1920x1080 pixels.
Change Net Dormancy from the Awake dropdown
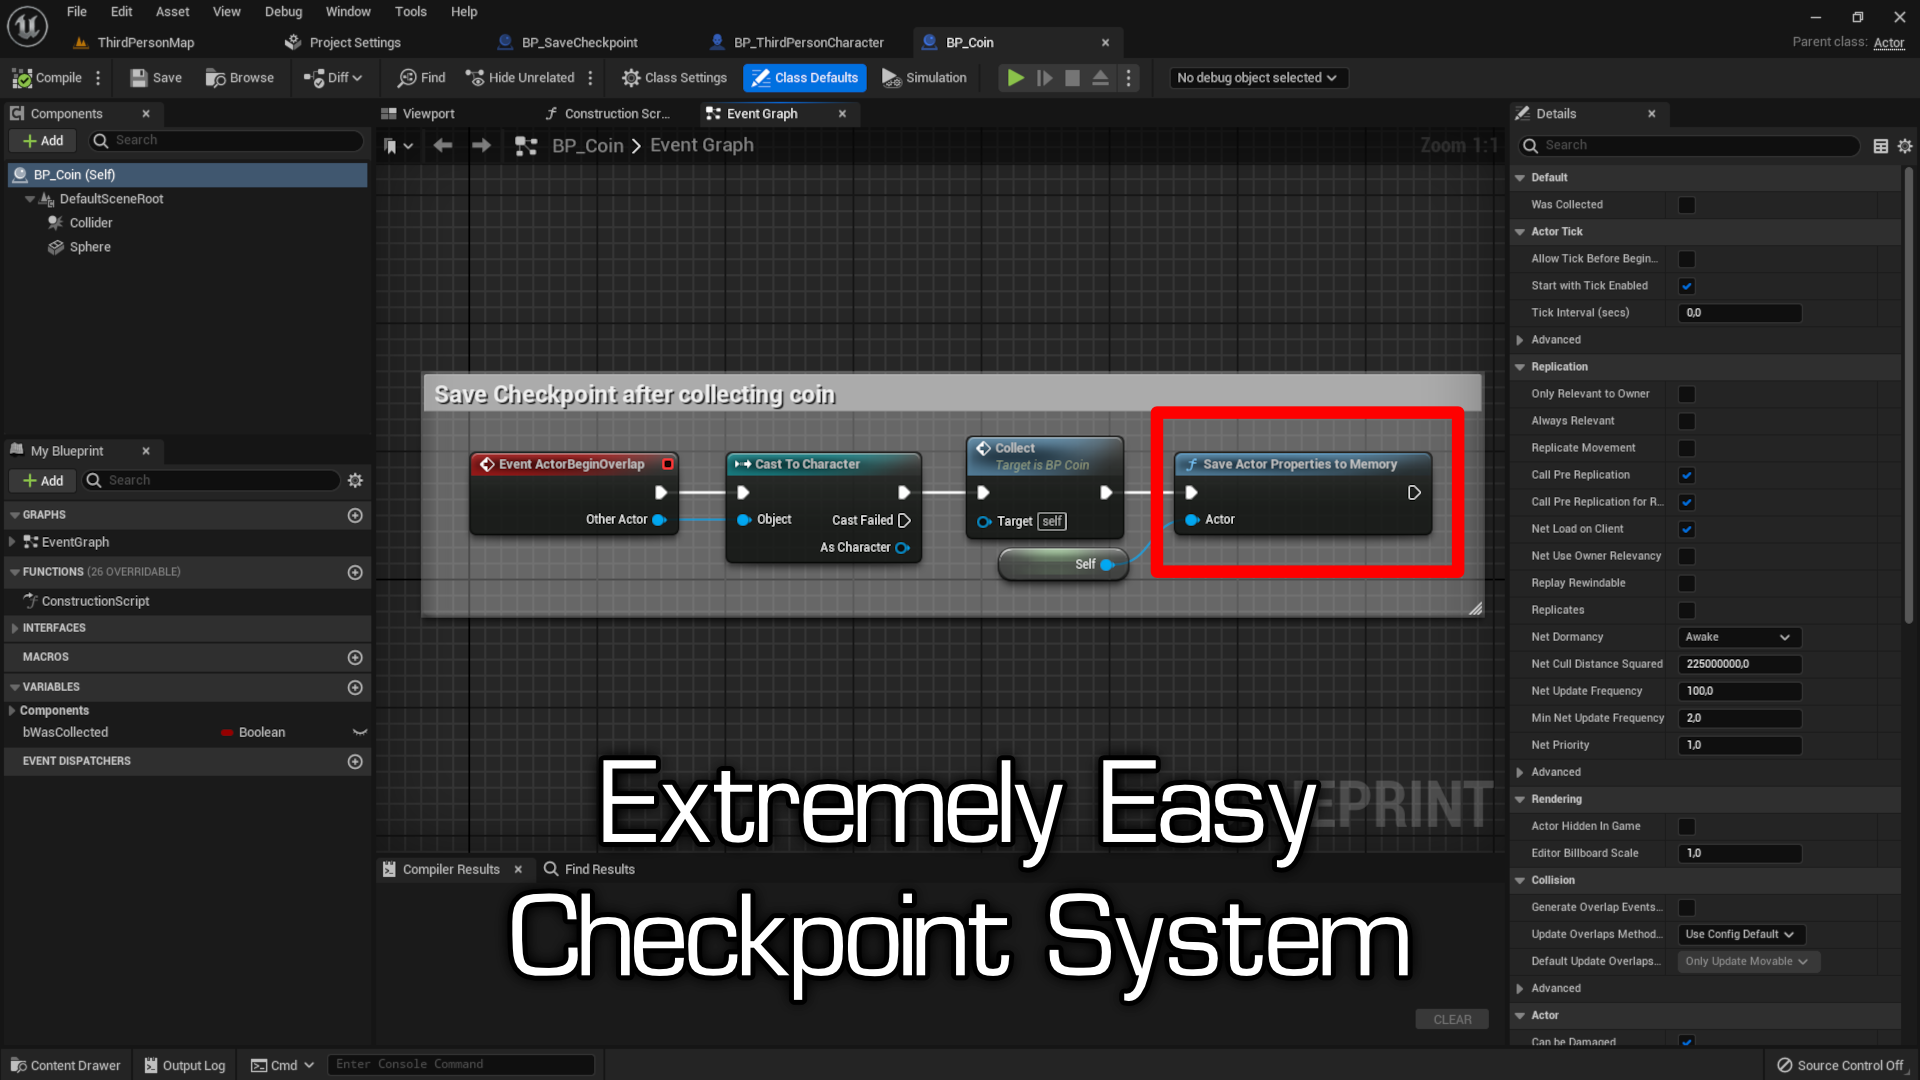pyautogui.click(x=1738, y=637)
